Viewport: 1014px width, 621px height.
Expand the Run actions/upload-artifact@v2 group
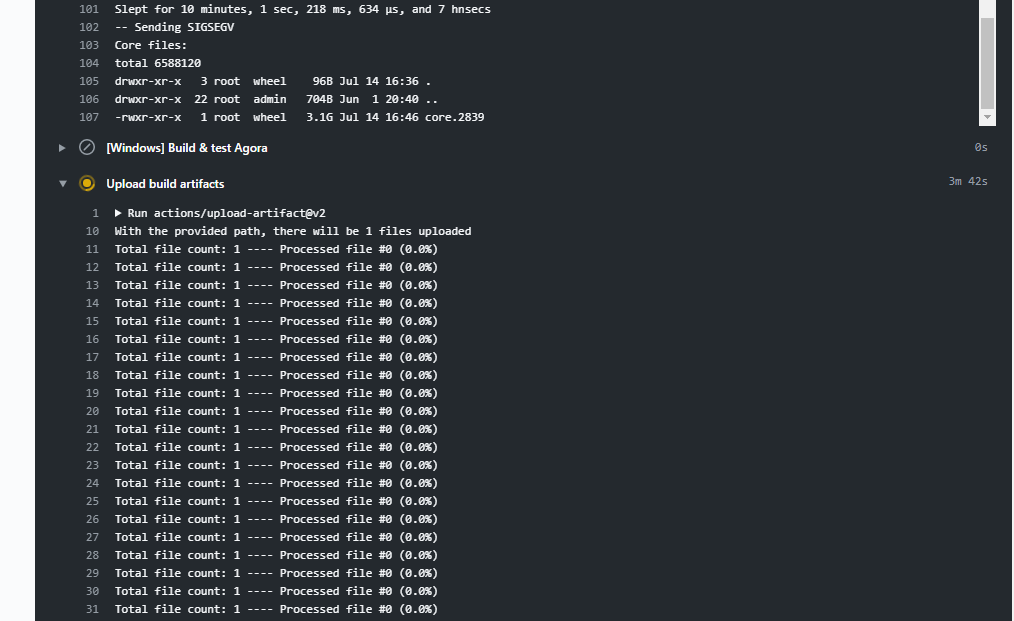point(117,212)
